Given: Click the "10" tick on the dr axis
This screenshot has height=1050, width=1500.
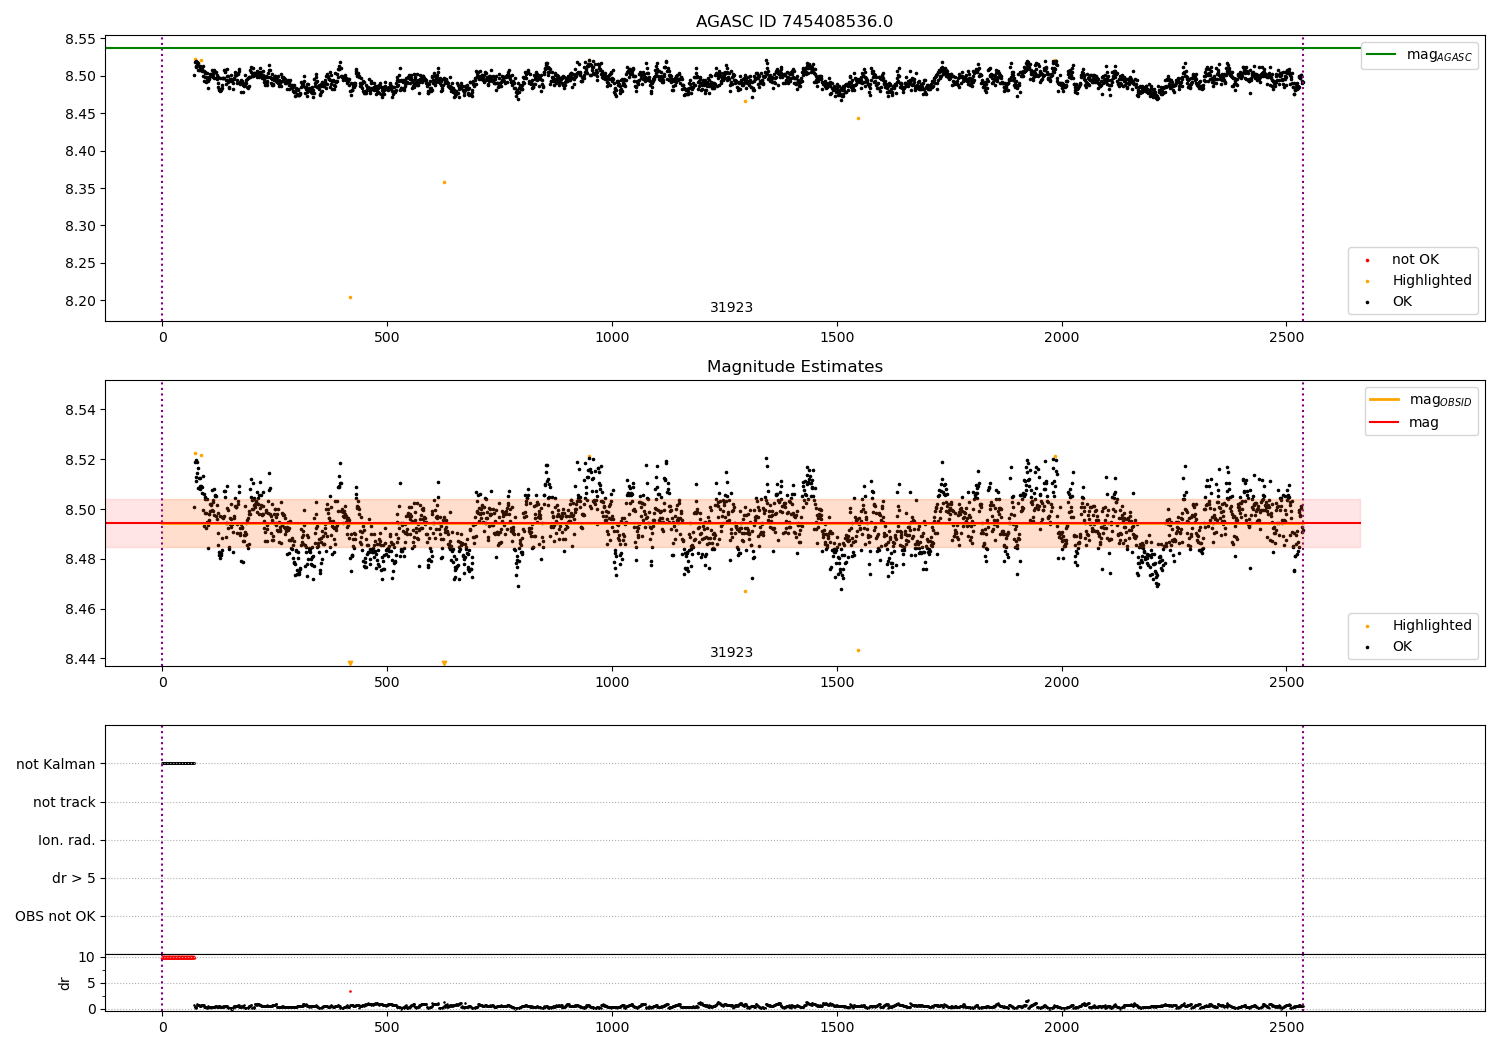Looking at the screenshot, I should pos(87,957).
